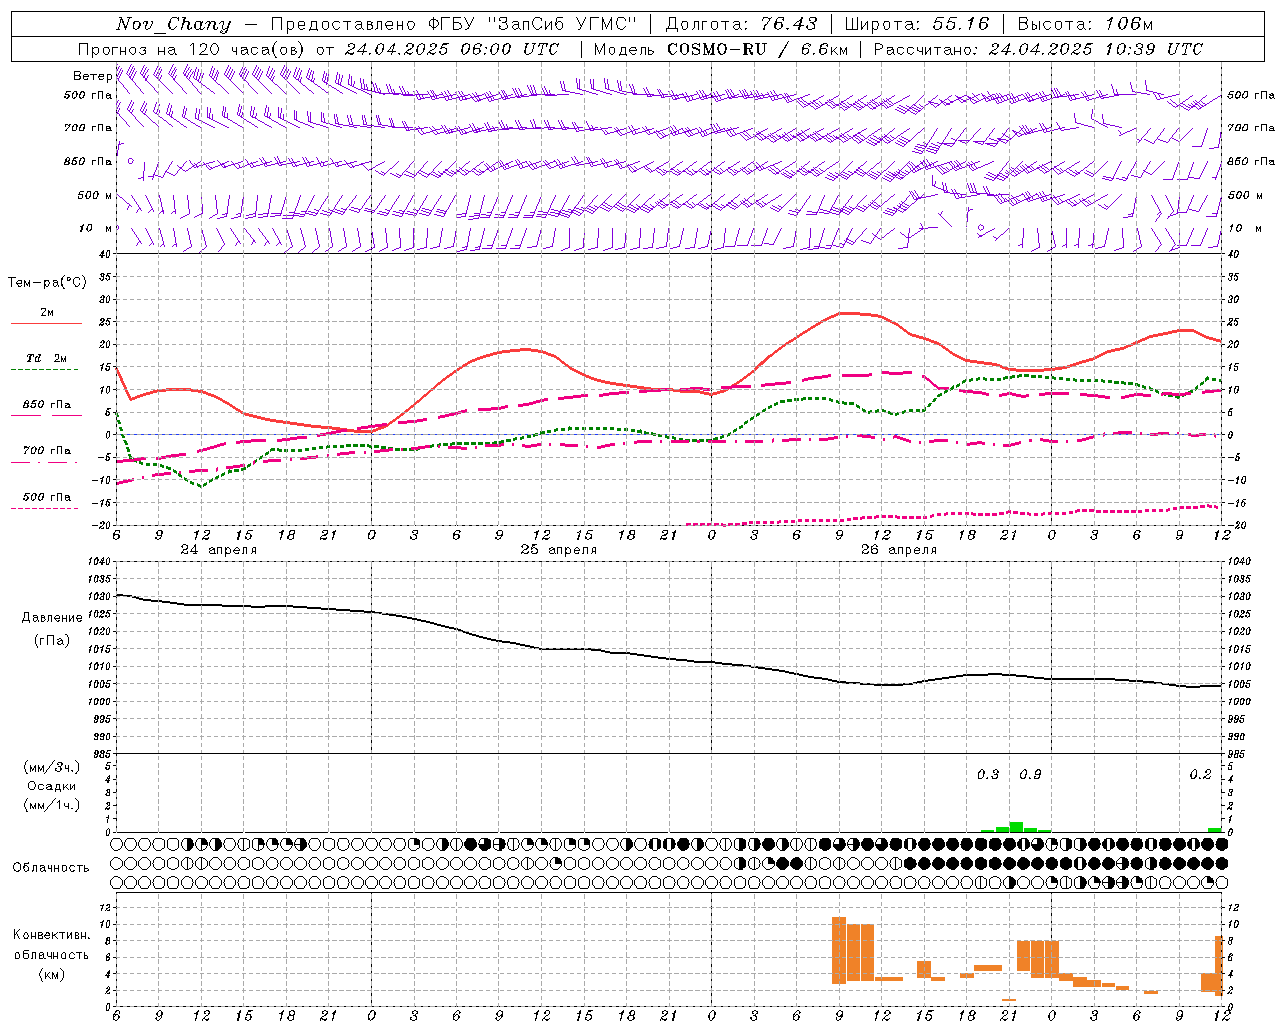Image resolution: width=1280 pixels, height=1024 pixels.
Task: Click the precipitation value '0.2'
Action: [1200, 775]
